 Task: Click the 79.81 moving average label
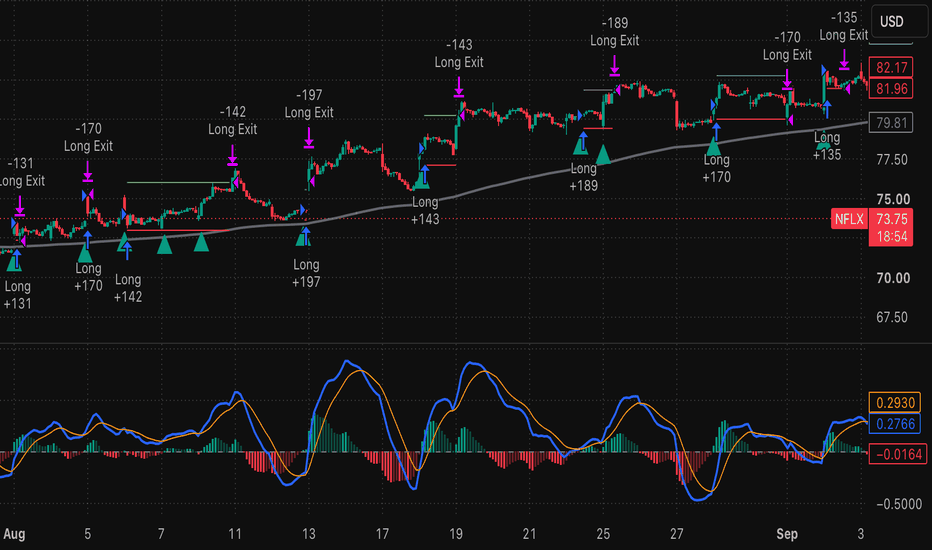(x=890, y=123)
